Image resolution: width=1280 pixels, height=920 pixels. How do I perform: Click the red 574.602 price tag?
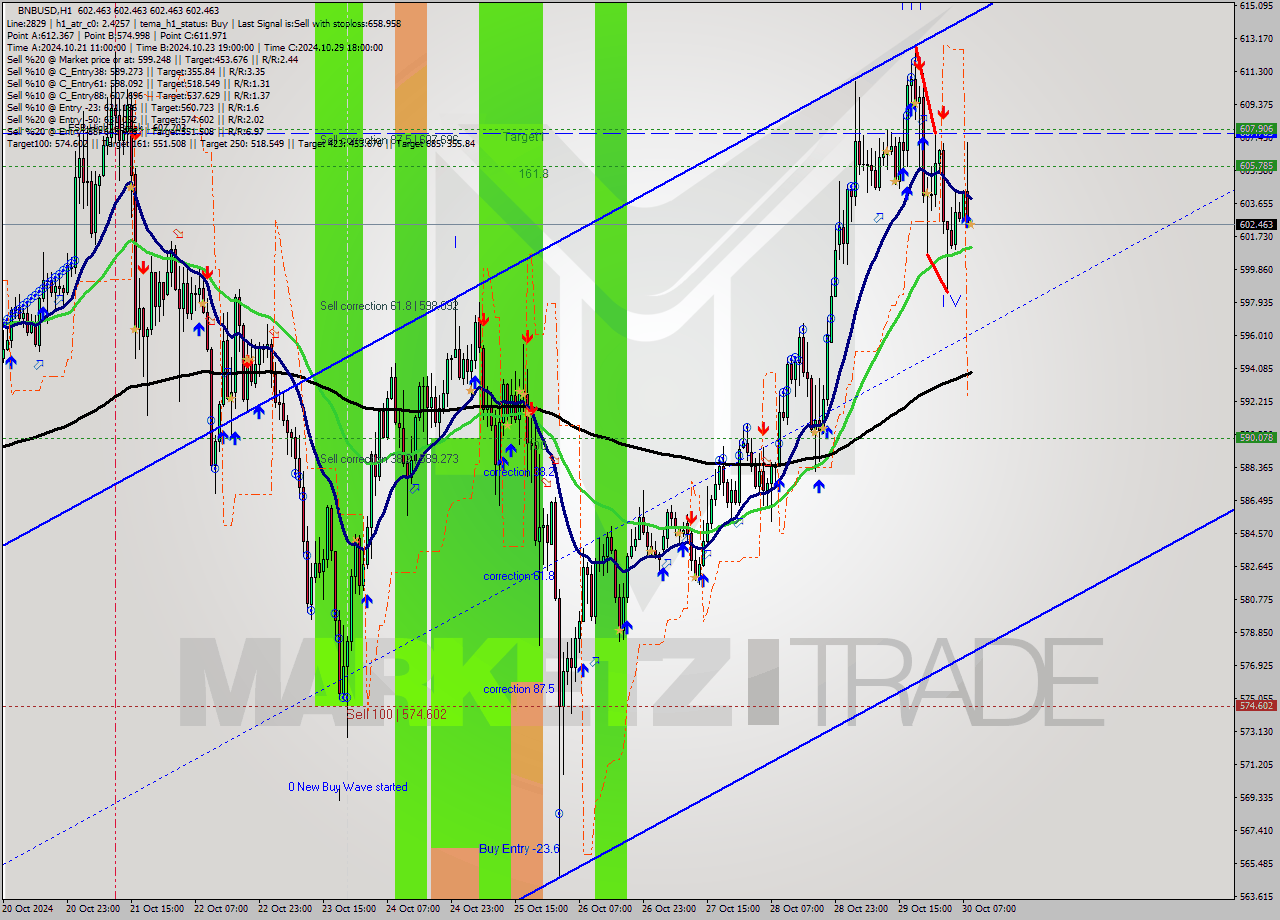(1256, 705)
